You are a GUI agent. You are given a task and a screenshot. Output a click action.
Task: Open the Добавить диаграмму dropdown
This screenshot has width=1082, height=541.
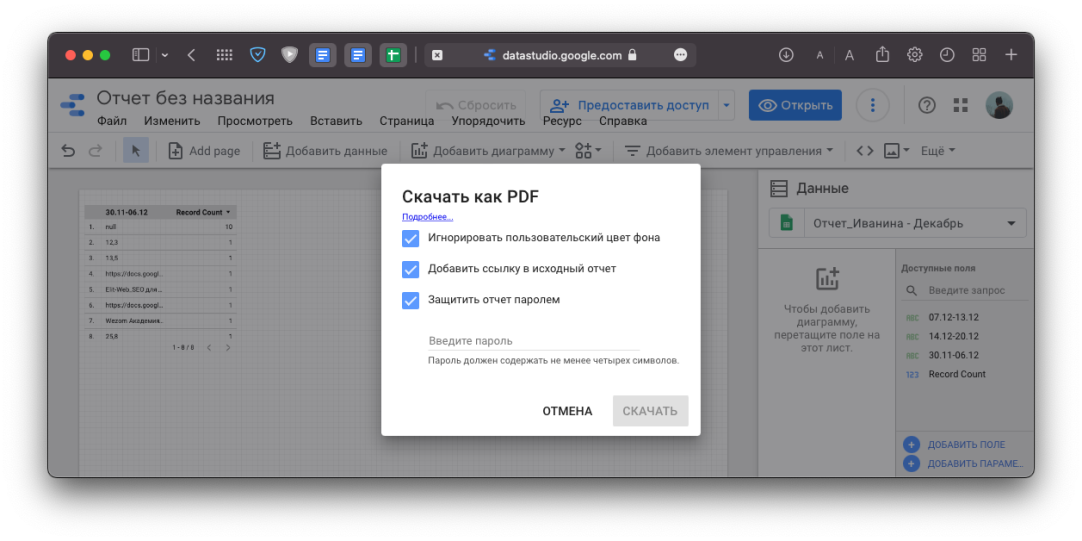[x=489, y=150]
